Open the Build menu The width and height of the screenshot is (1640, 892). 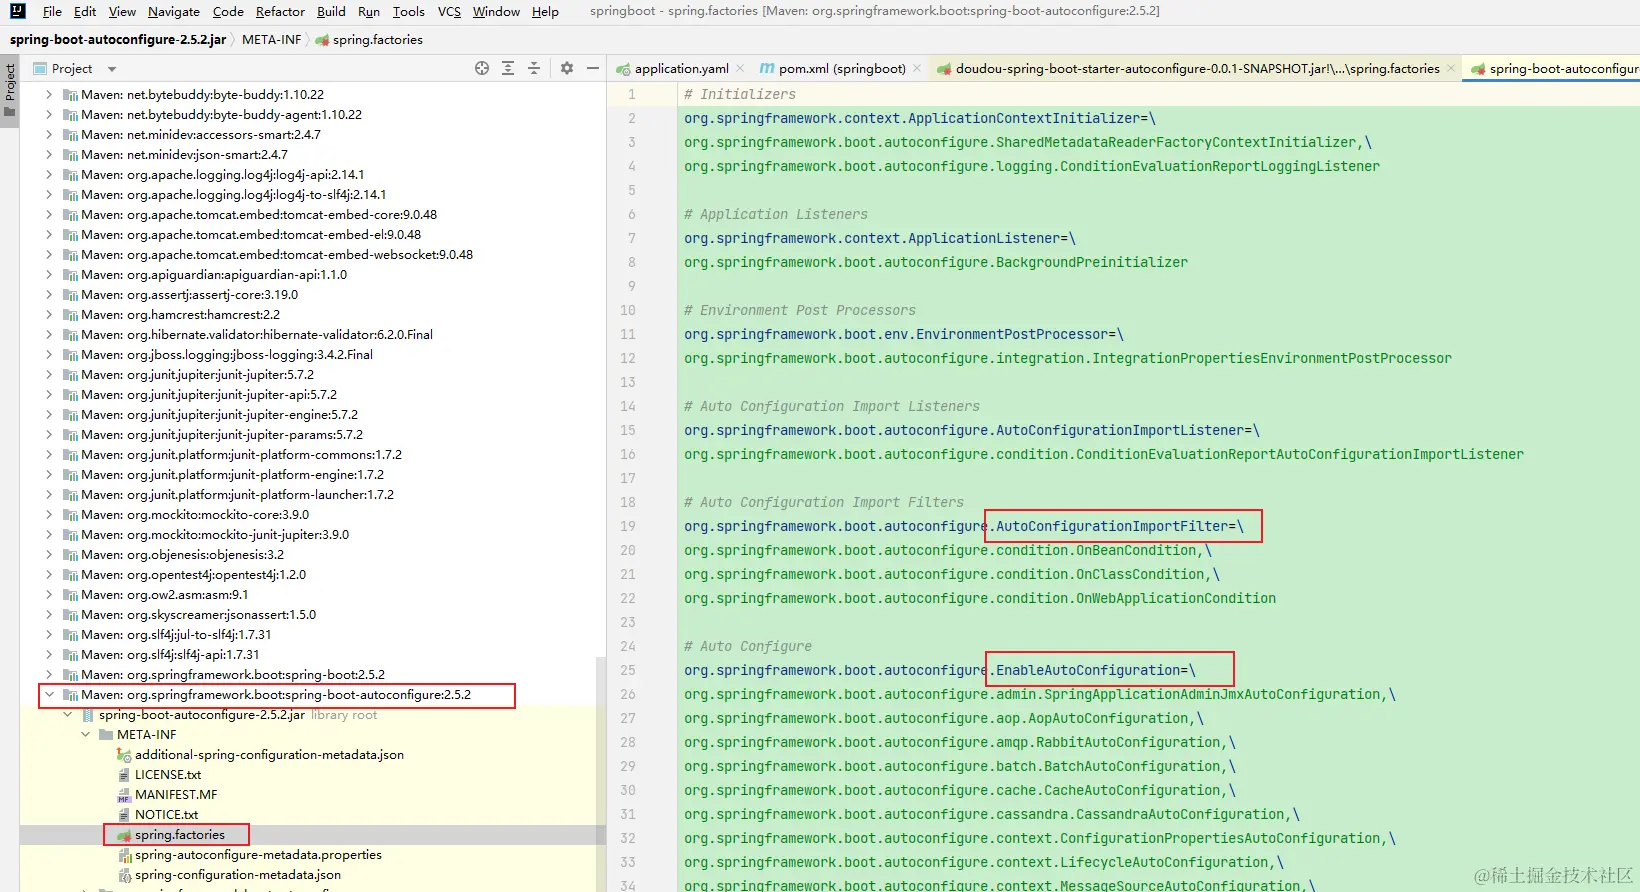coord(331,11)
